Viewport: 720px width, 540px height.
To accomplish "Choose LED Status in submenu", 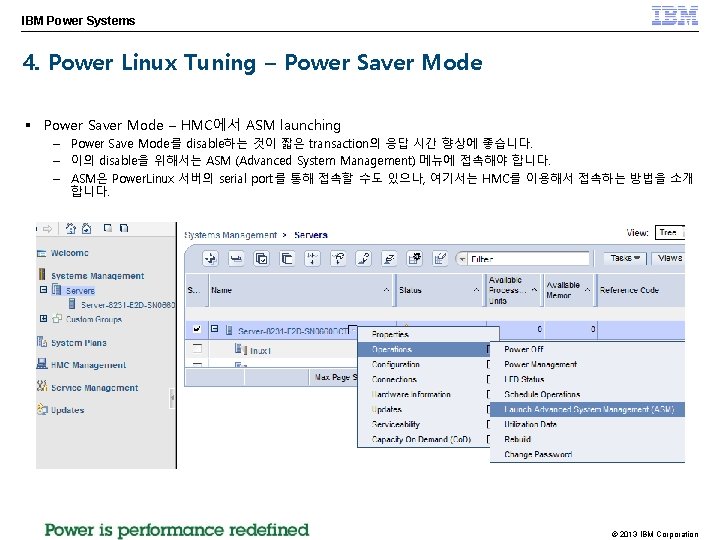I will point(587,380).
